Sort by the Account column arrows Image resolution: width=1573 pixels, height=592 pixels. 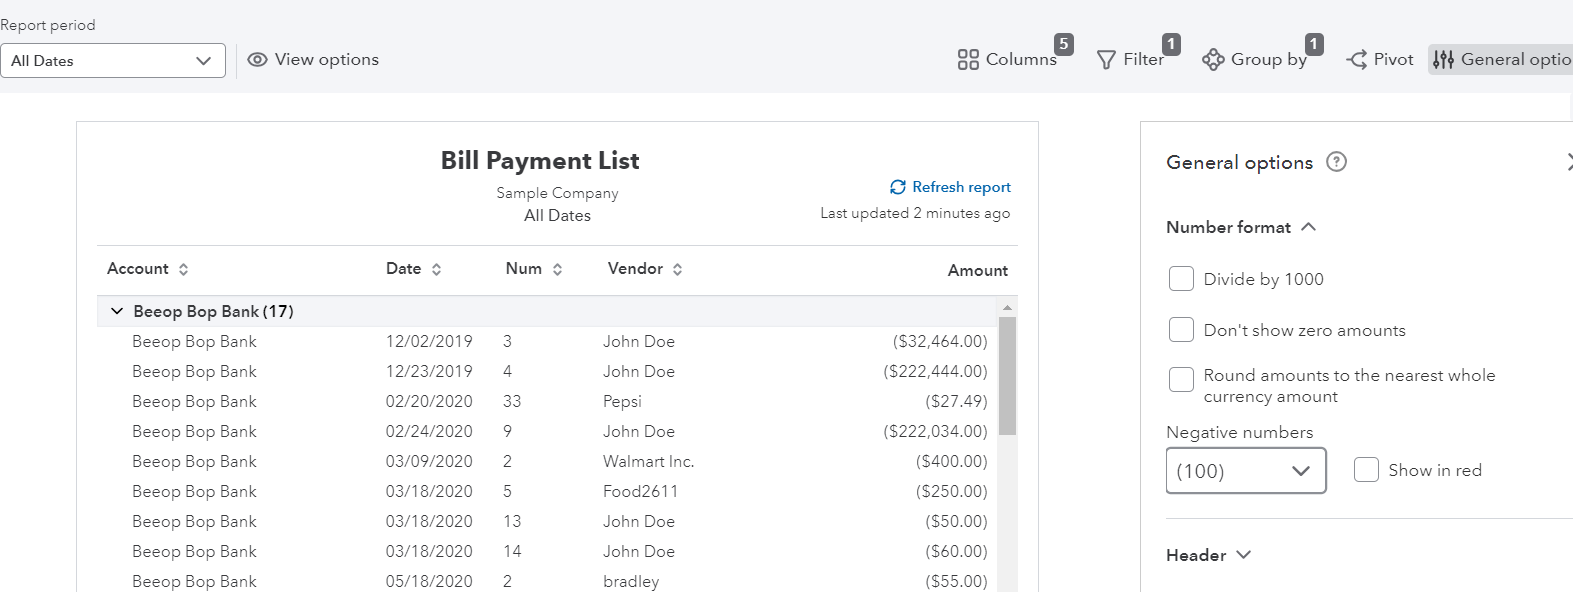click(x=183, y=269)
